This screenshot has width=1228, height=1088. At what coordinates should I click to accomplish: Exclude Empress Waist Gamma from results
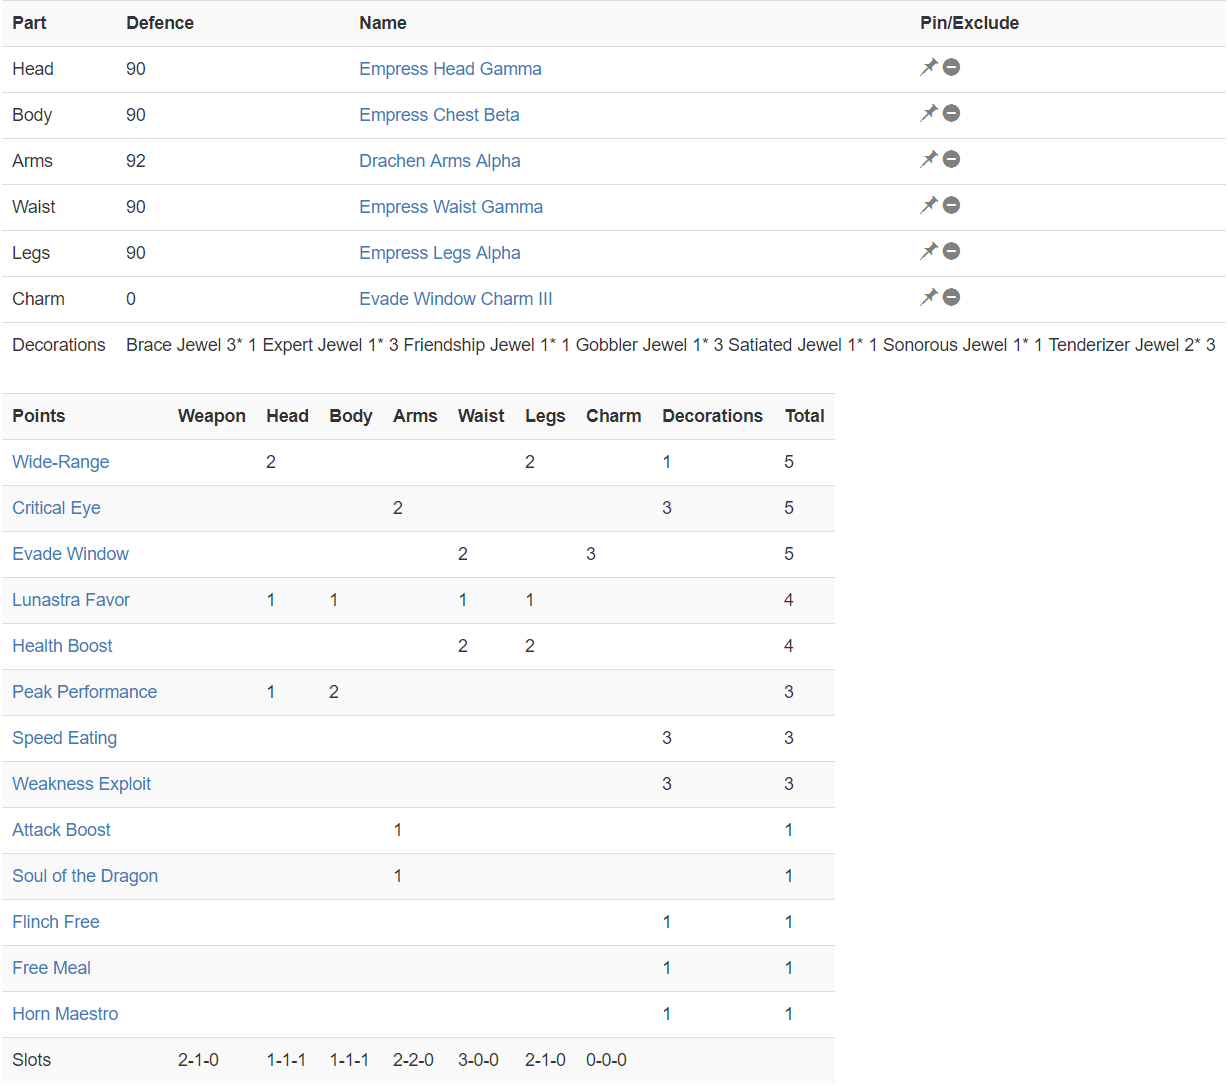coord(952,205)
